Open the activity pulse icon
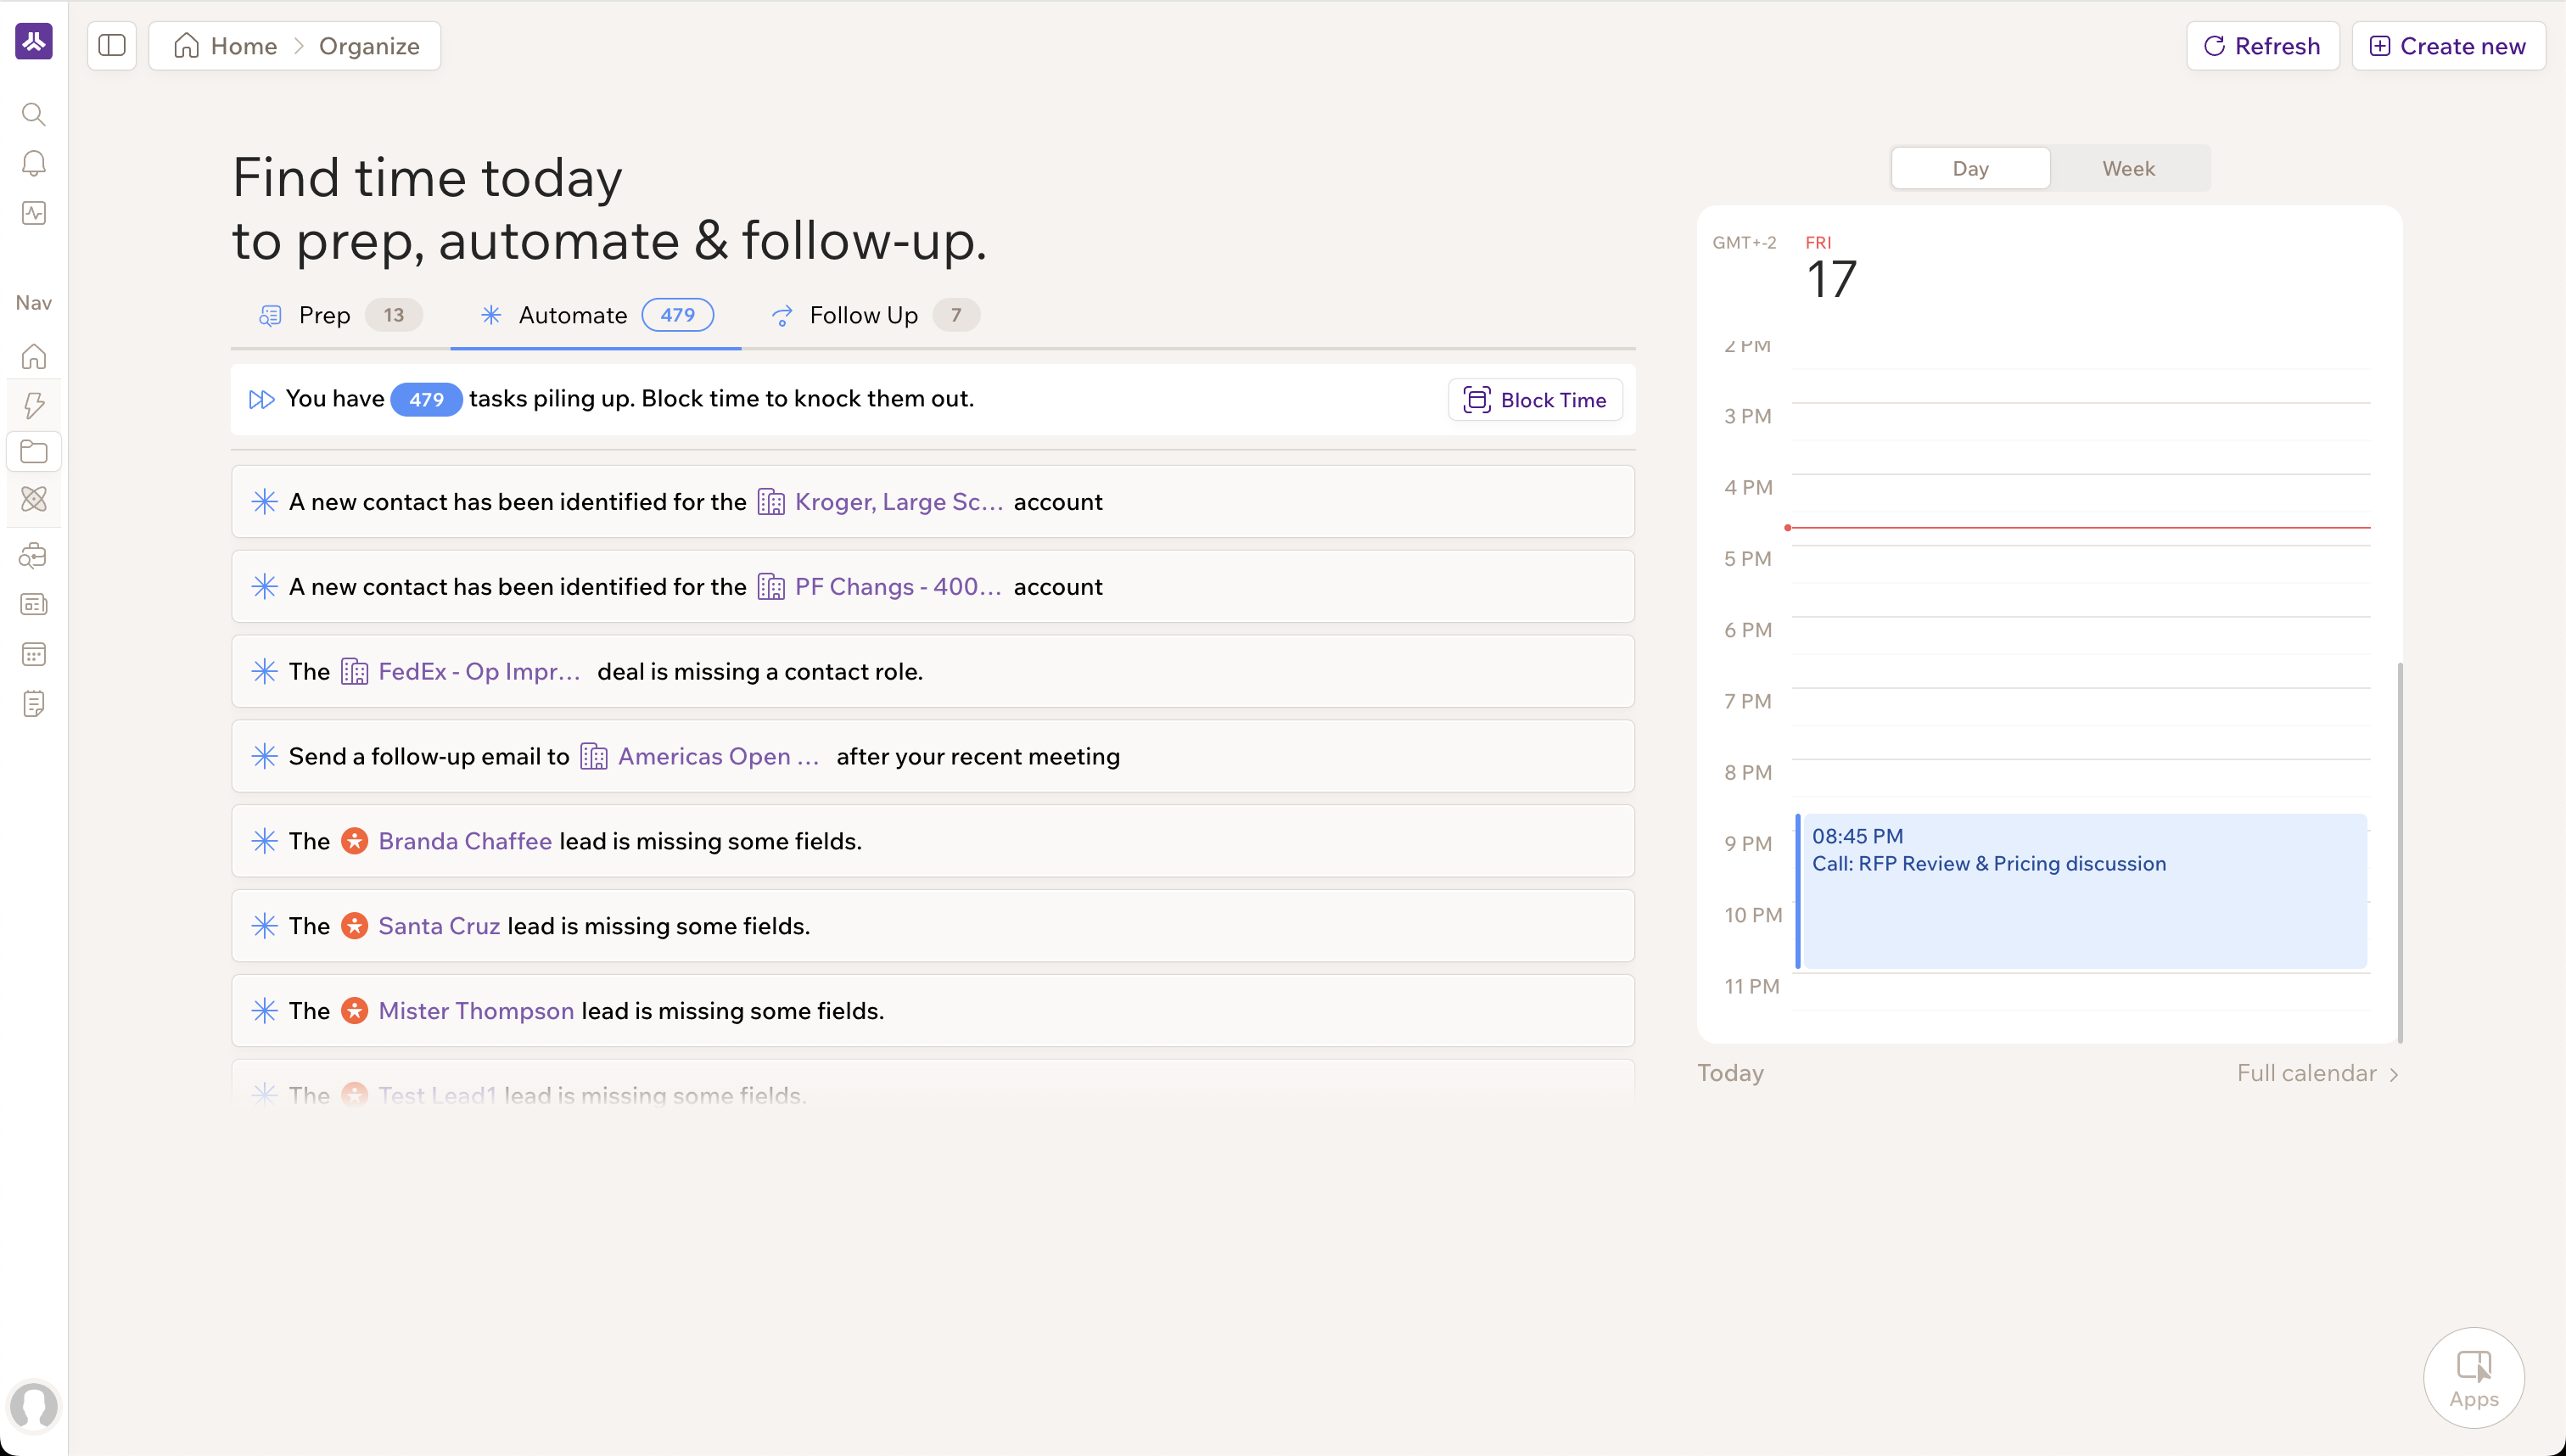This screenshot has width=2566, height=1456. (33, 213)
